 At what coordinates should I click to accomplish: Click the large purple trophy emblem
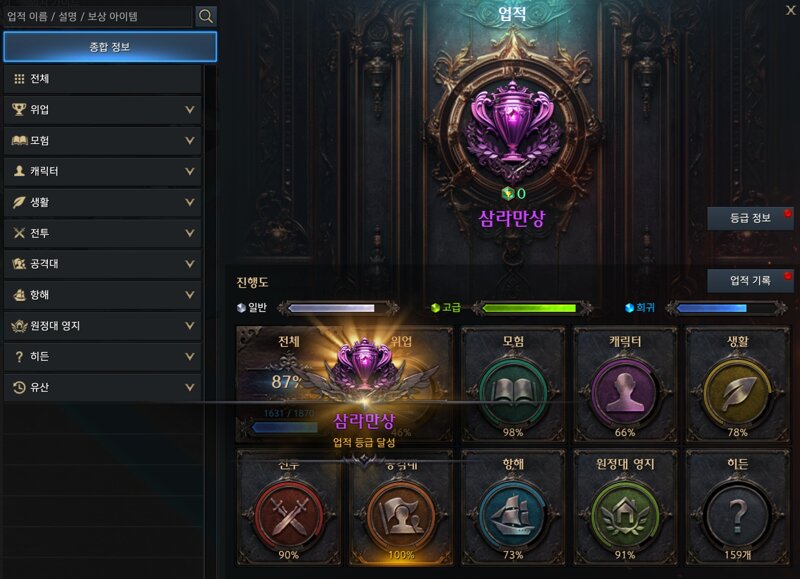[x=512, y=130]
